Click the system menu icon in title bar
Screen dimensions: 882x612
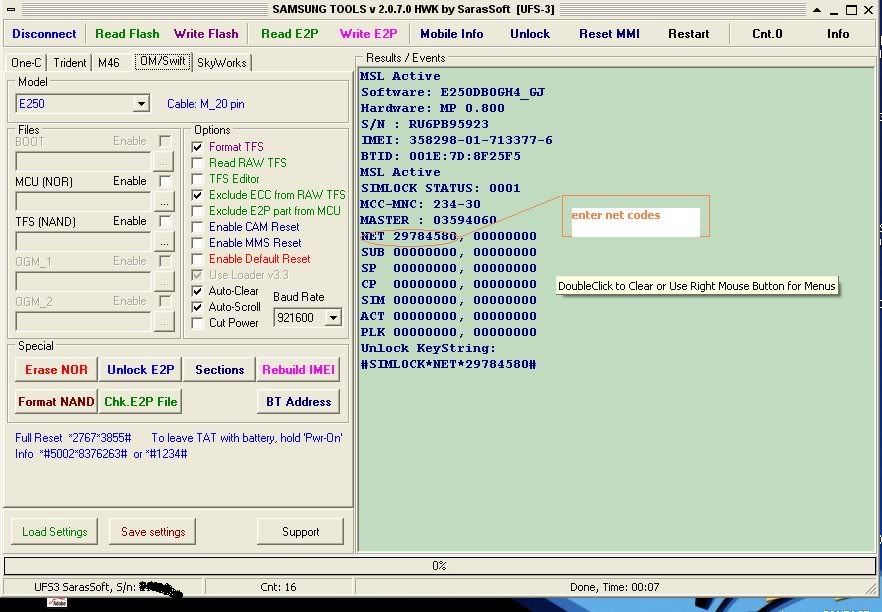pyautogui.click(x=10, y=10)
